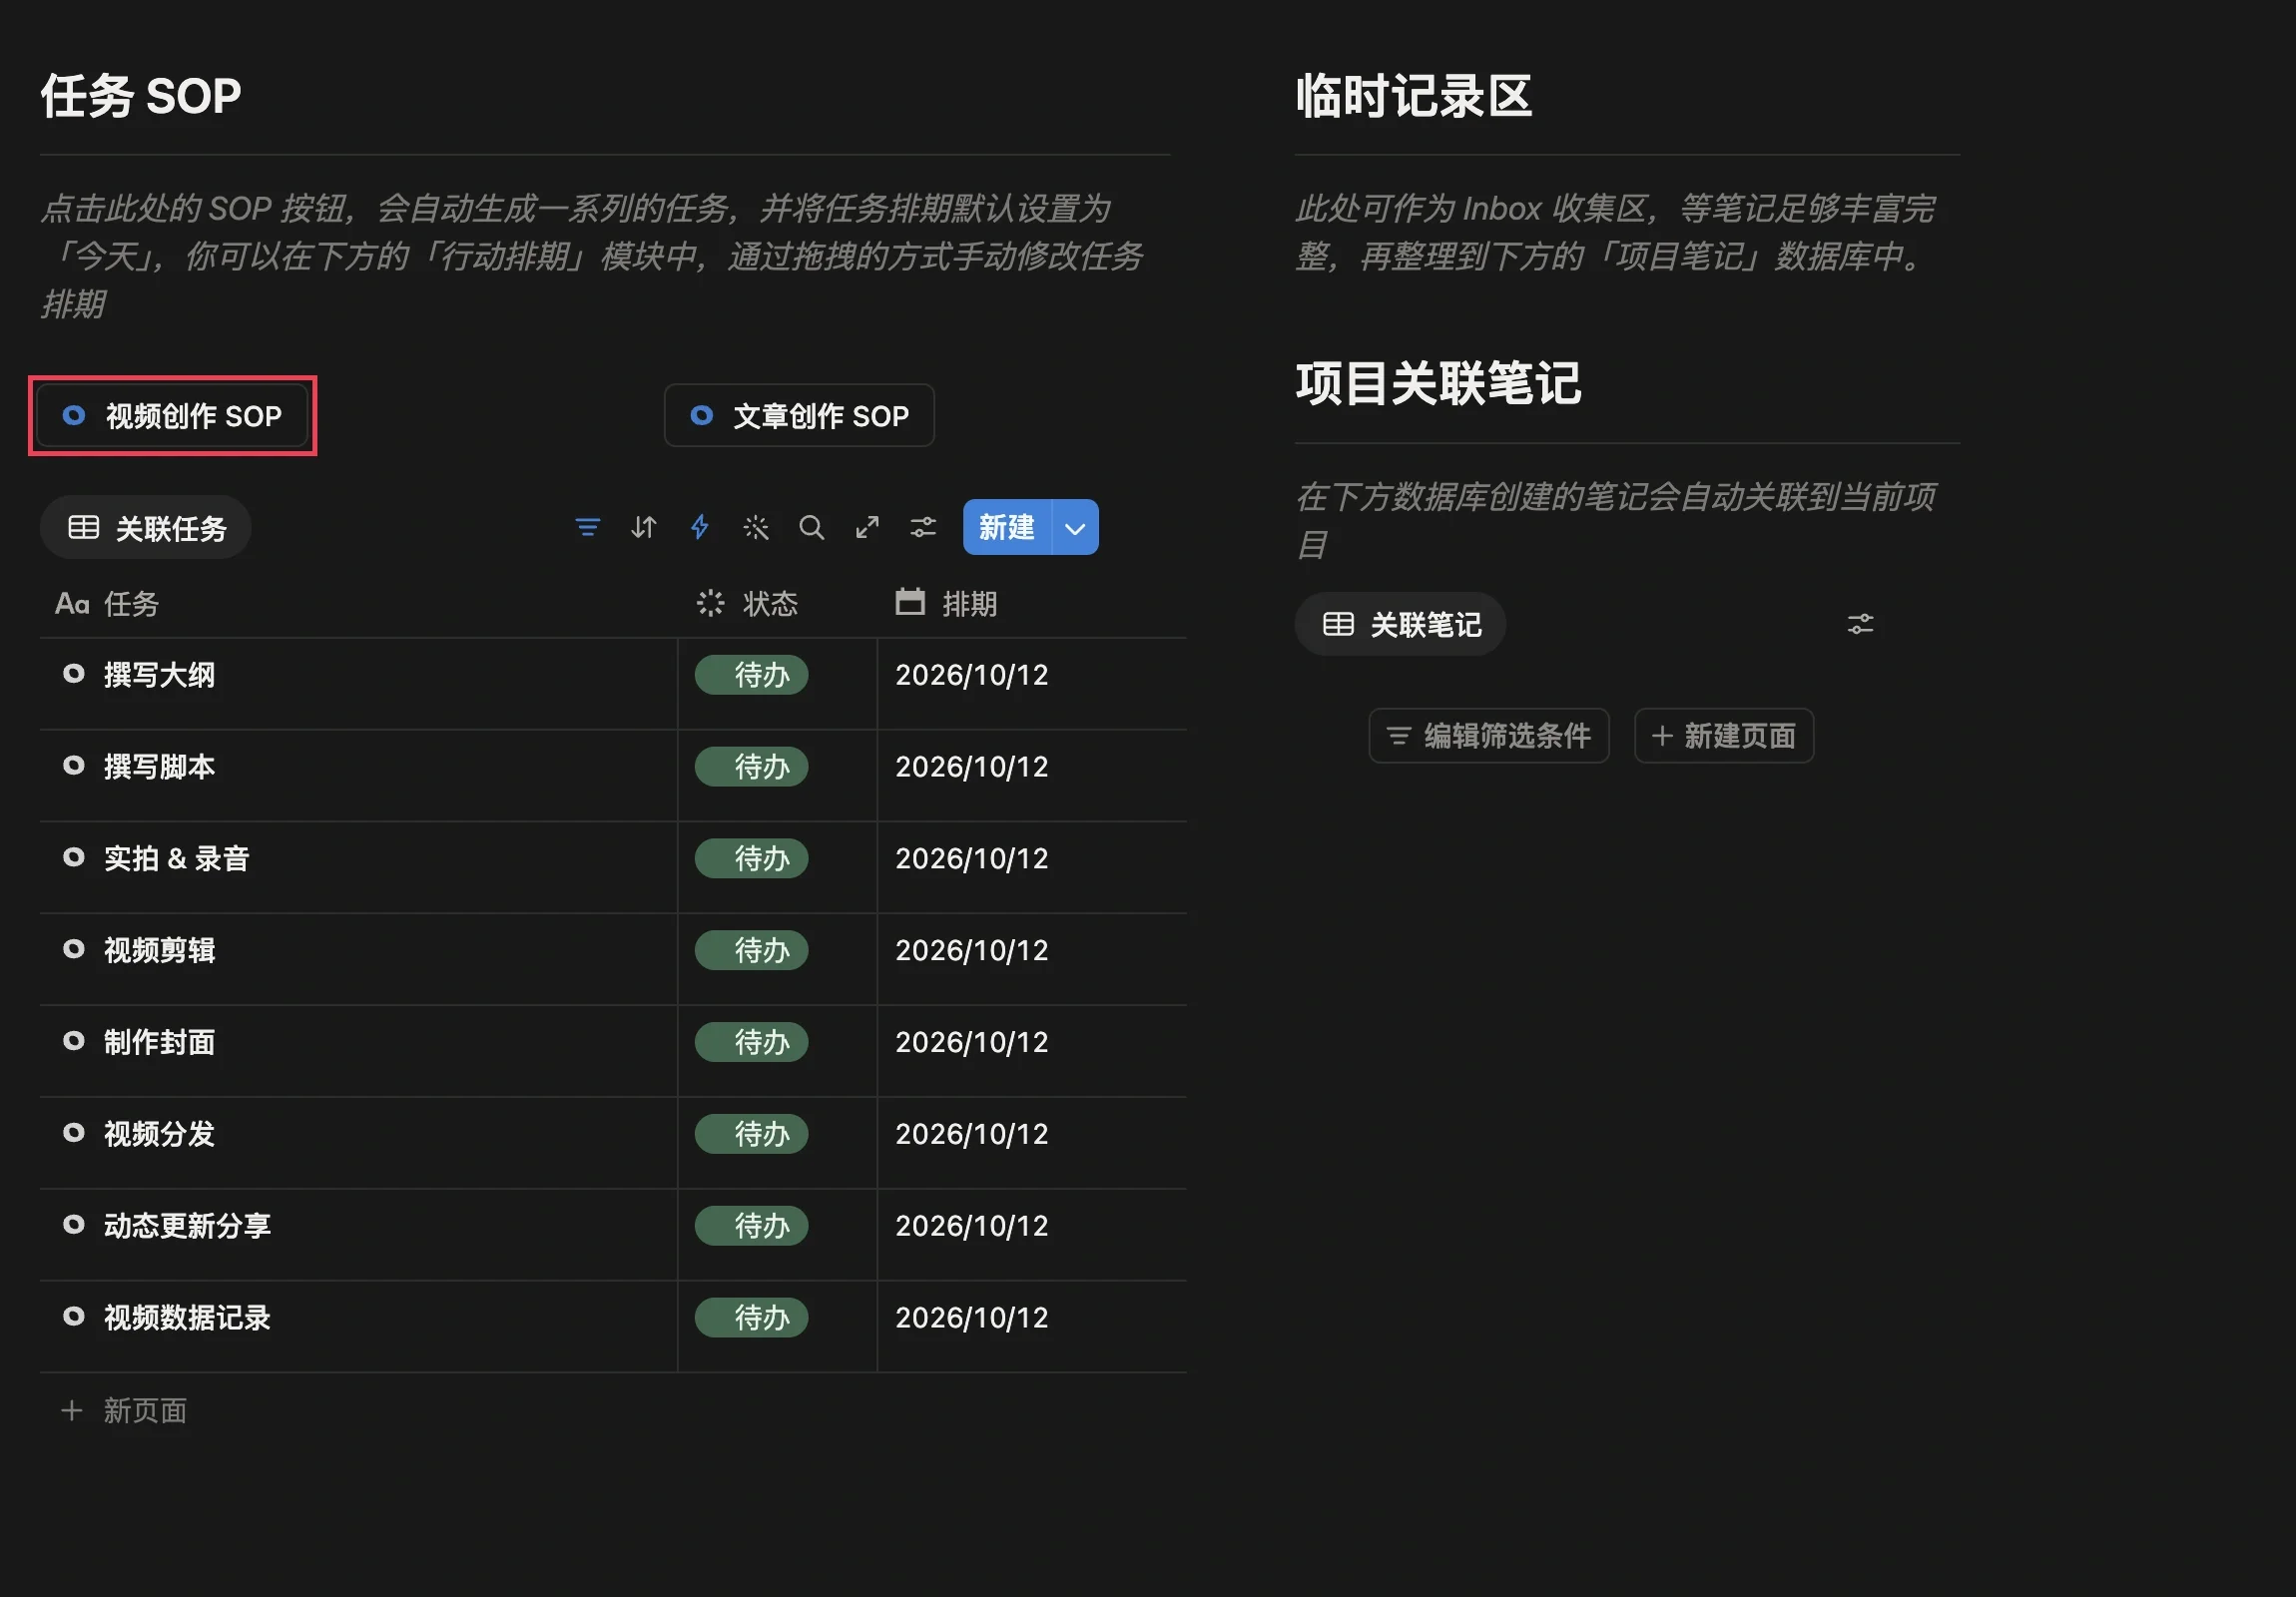
Task: Click the 项目关联笔记 heading
Action: (1438, 384)
